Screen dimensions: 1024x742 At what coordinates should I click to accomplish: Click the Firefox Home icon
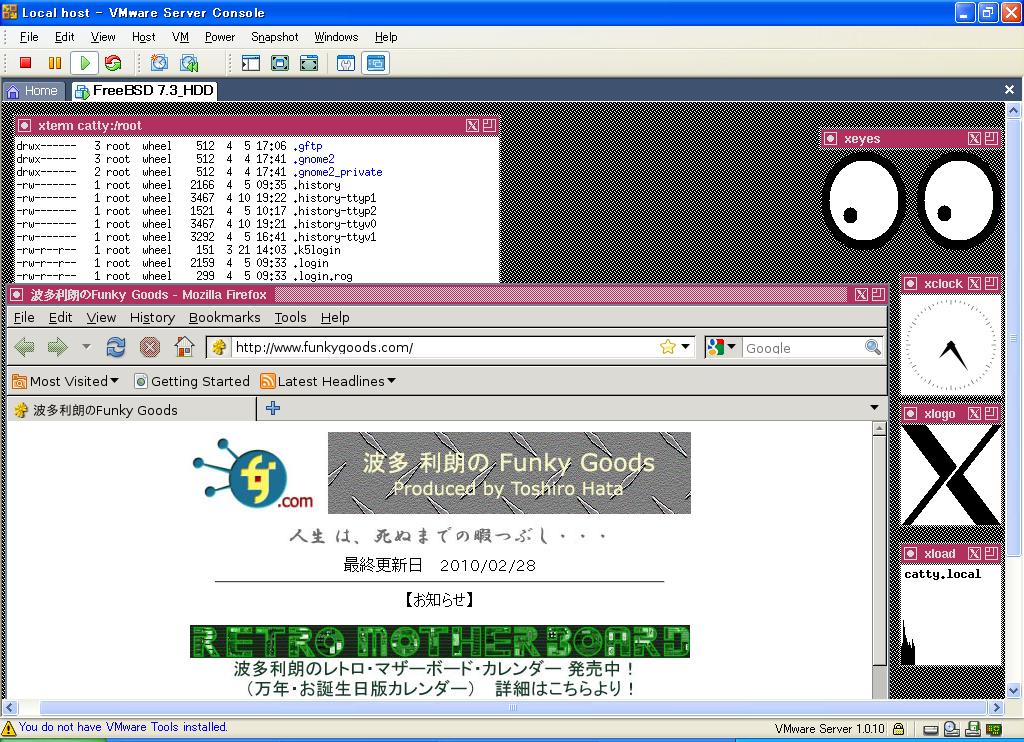184,347
